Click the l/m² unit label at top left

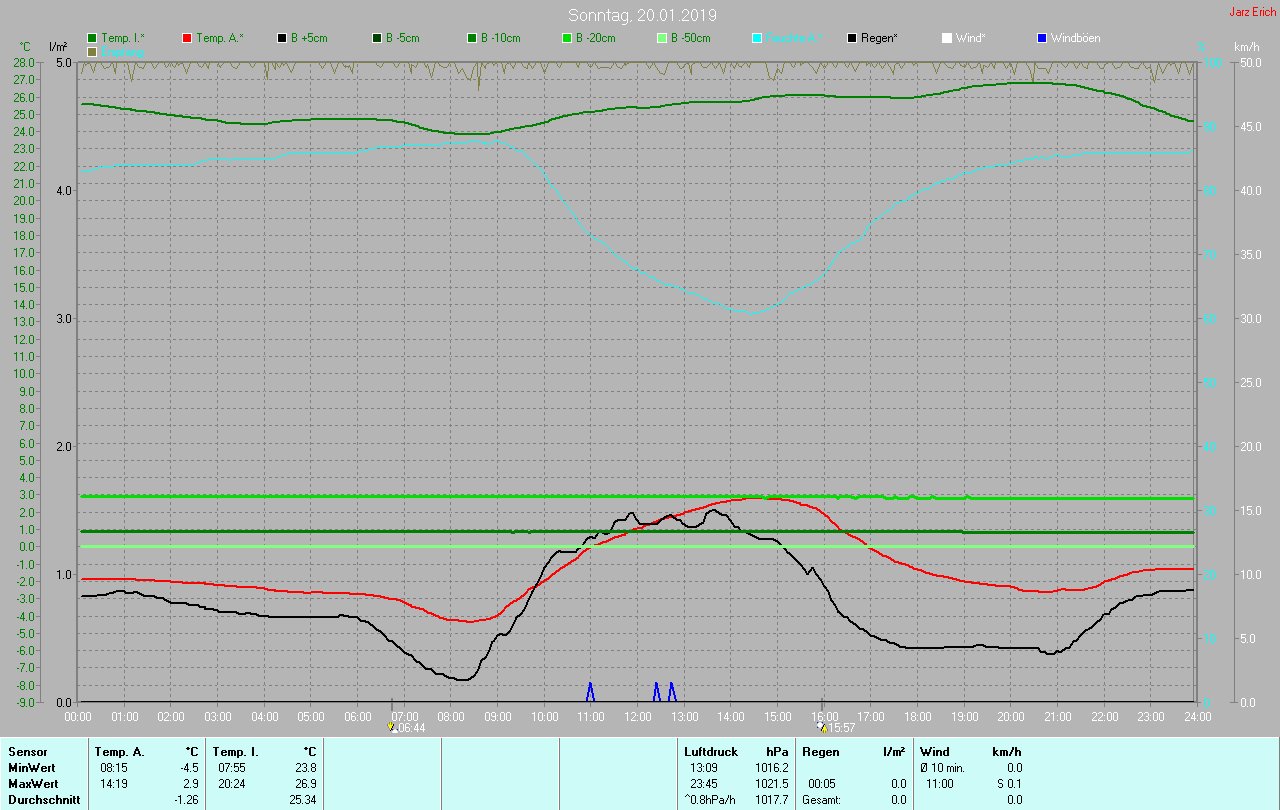point(58,47)
